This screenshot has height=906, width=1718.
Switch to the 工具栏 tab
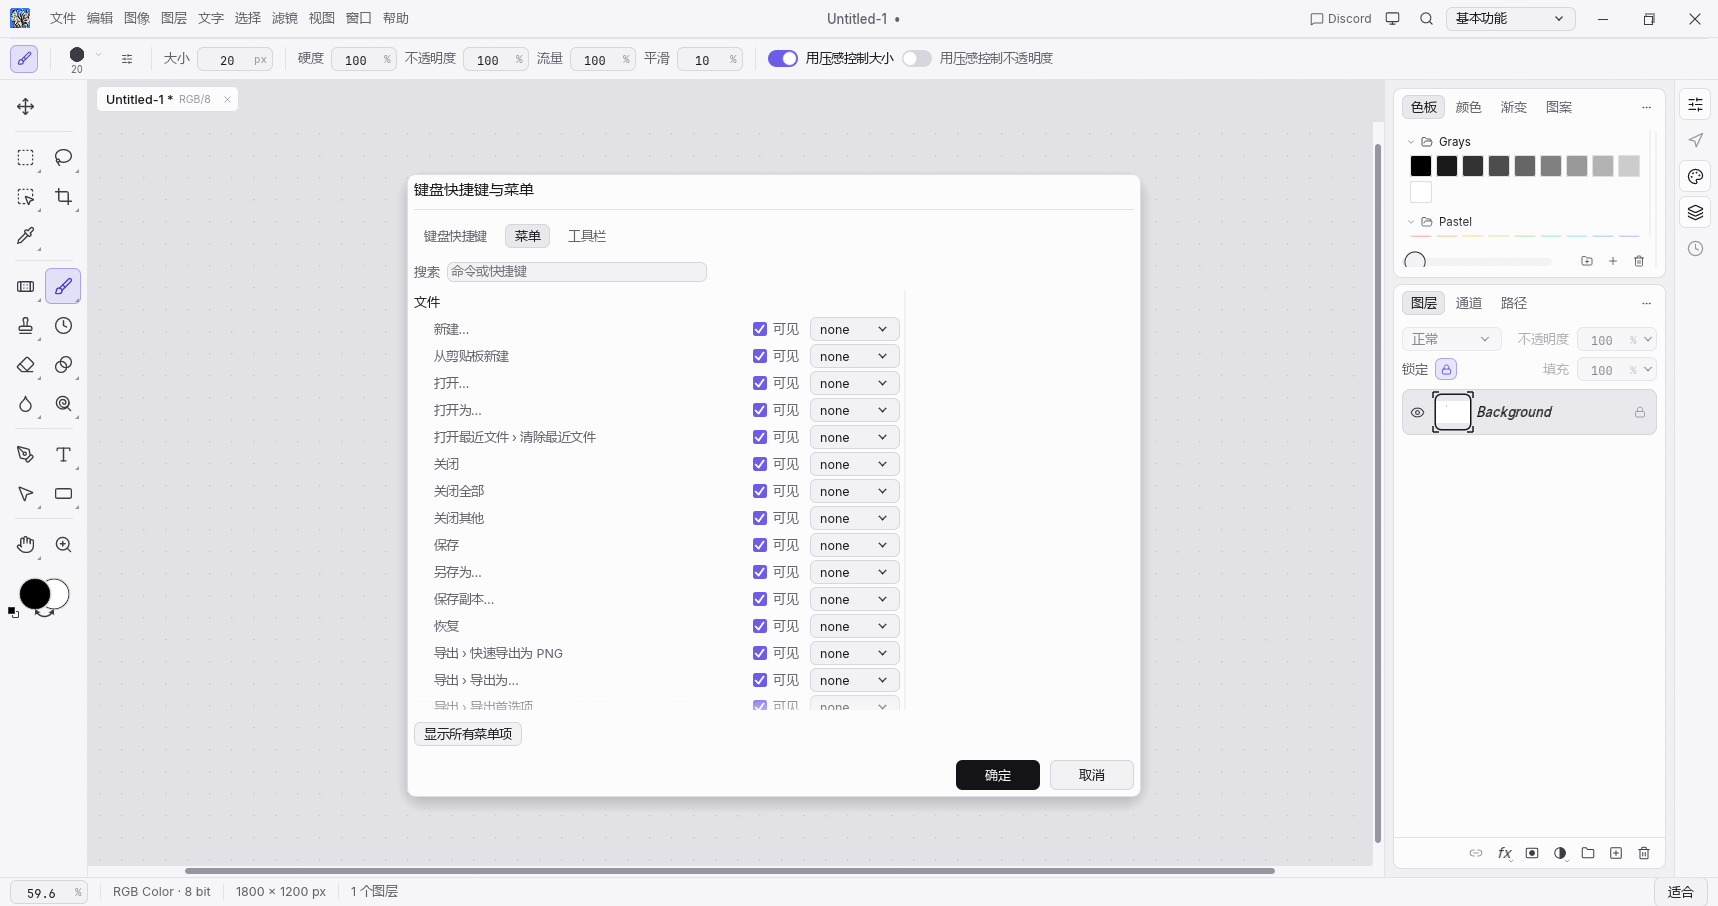coord(587,236)
